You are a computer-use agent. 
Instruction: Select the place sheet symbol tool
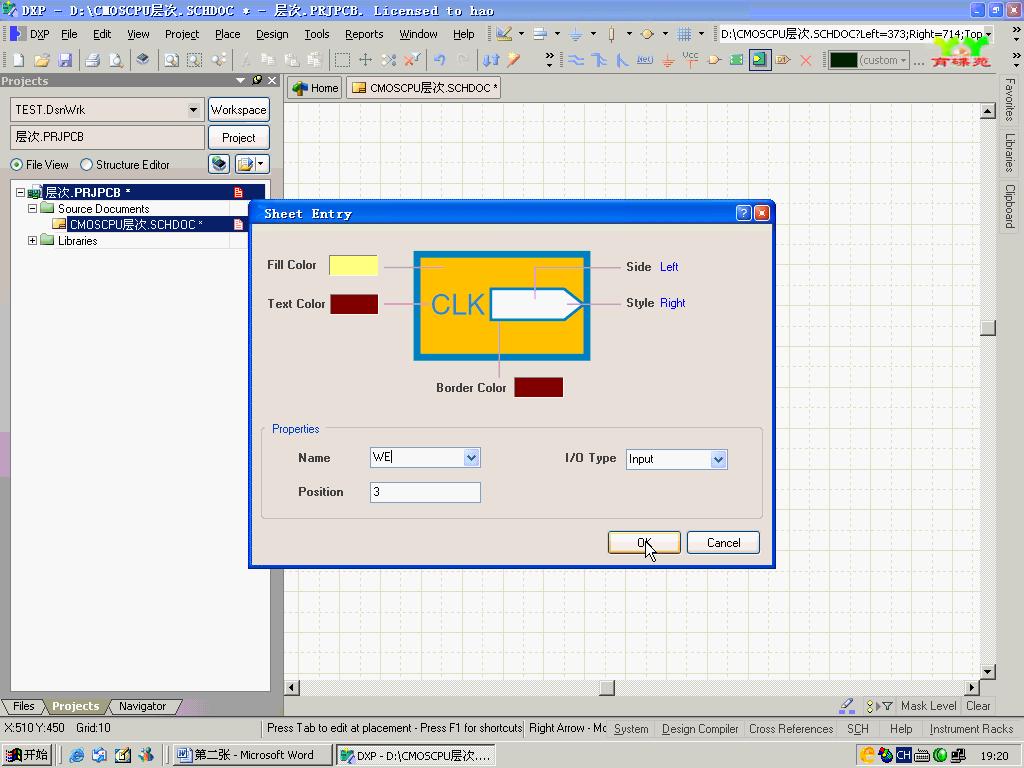click(737, 60)
